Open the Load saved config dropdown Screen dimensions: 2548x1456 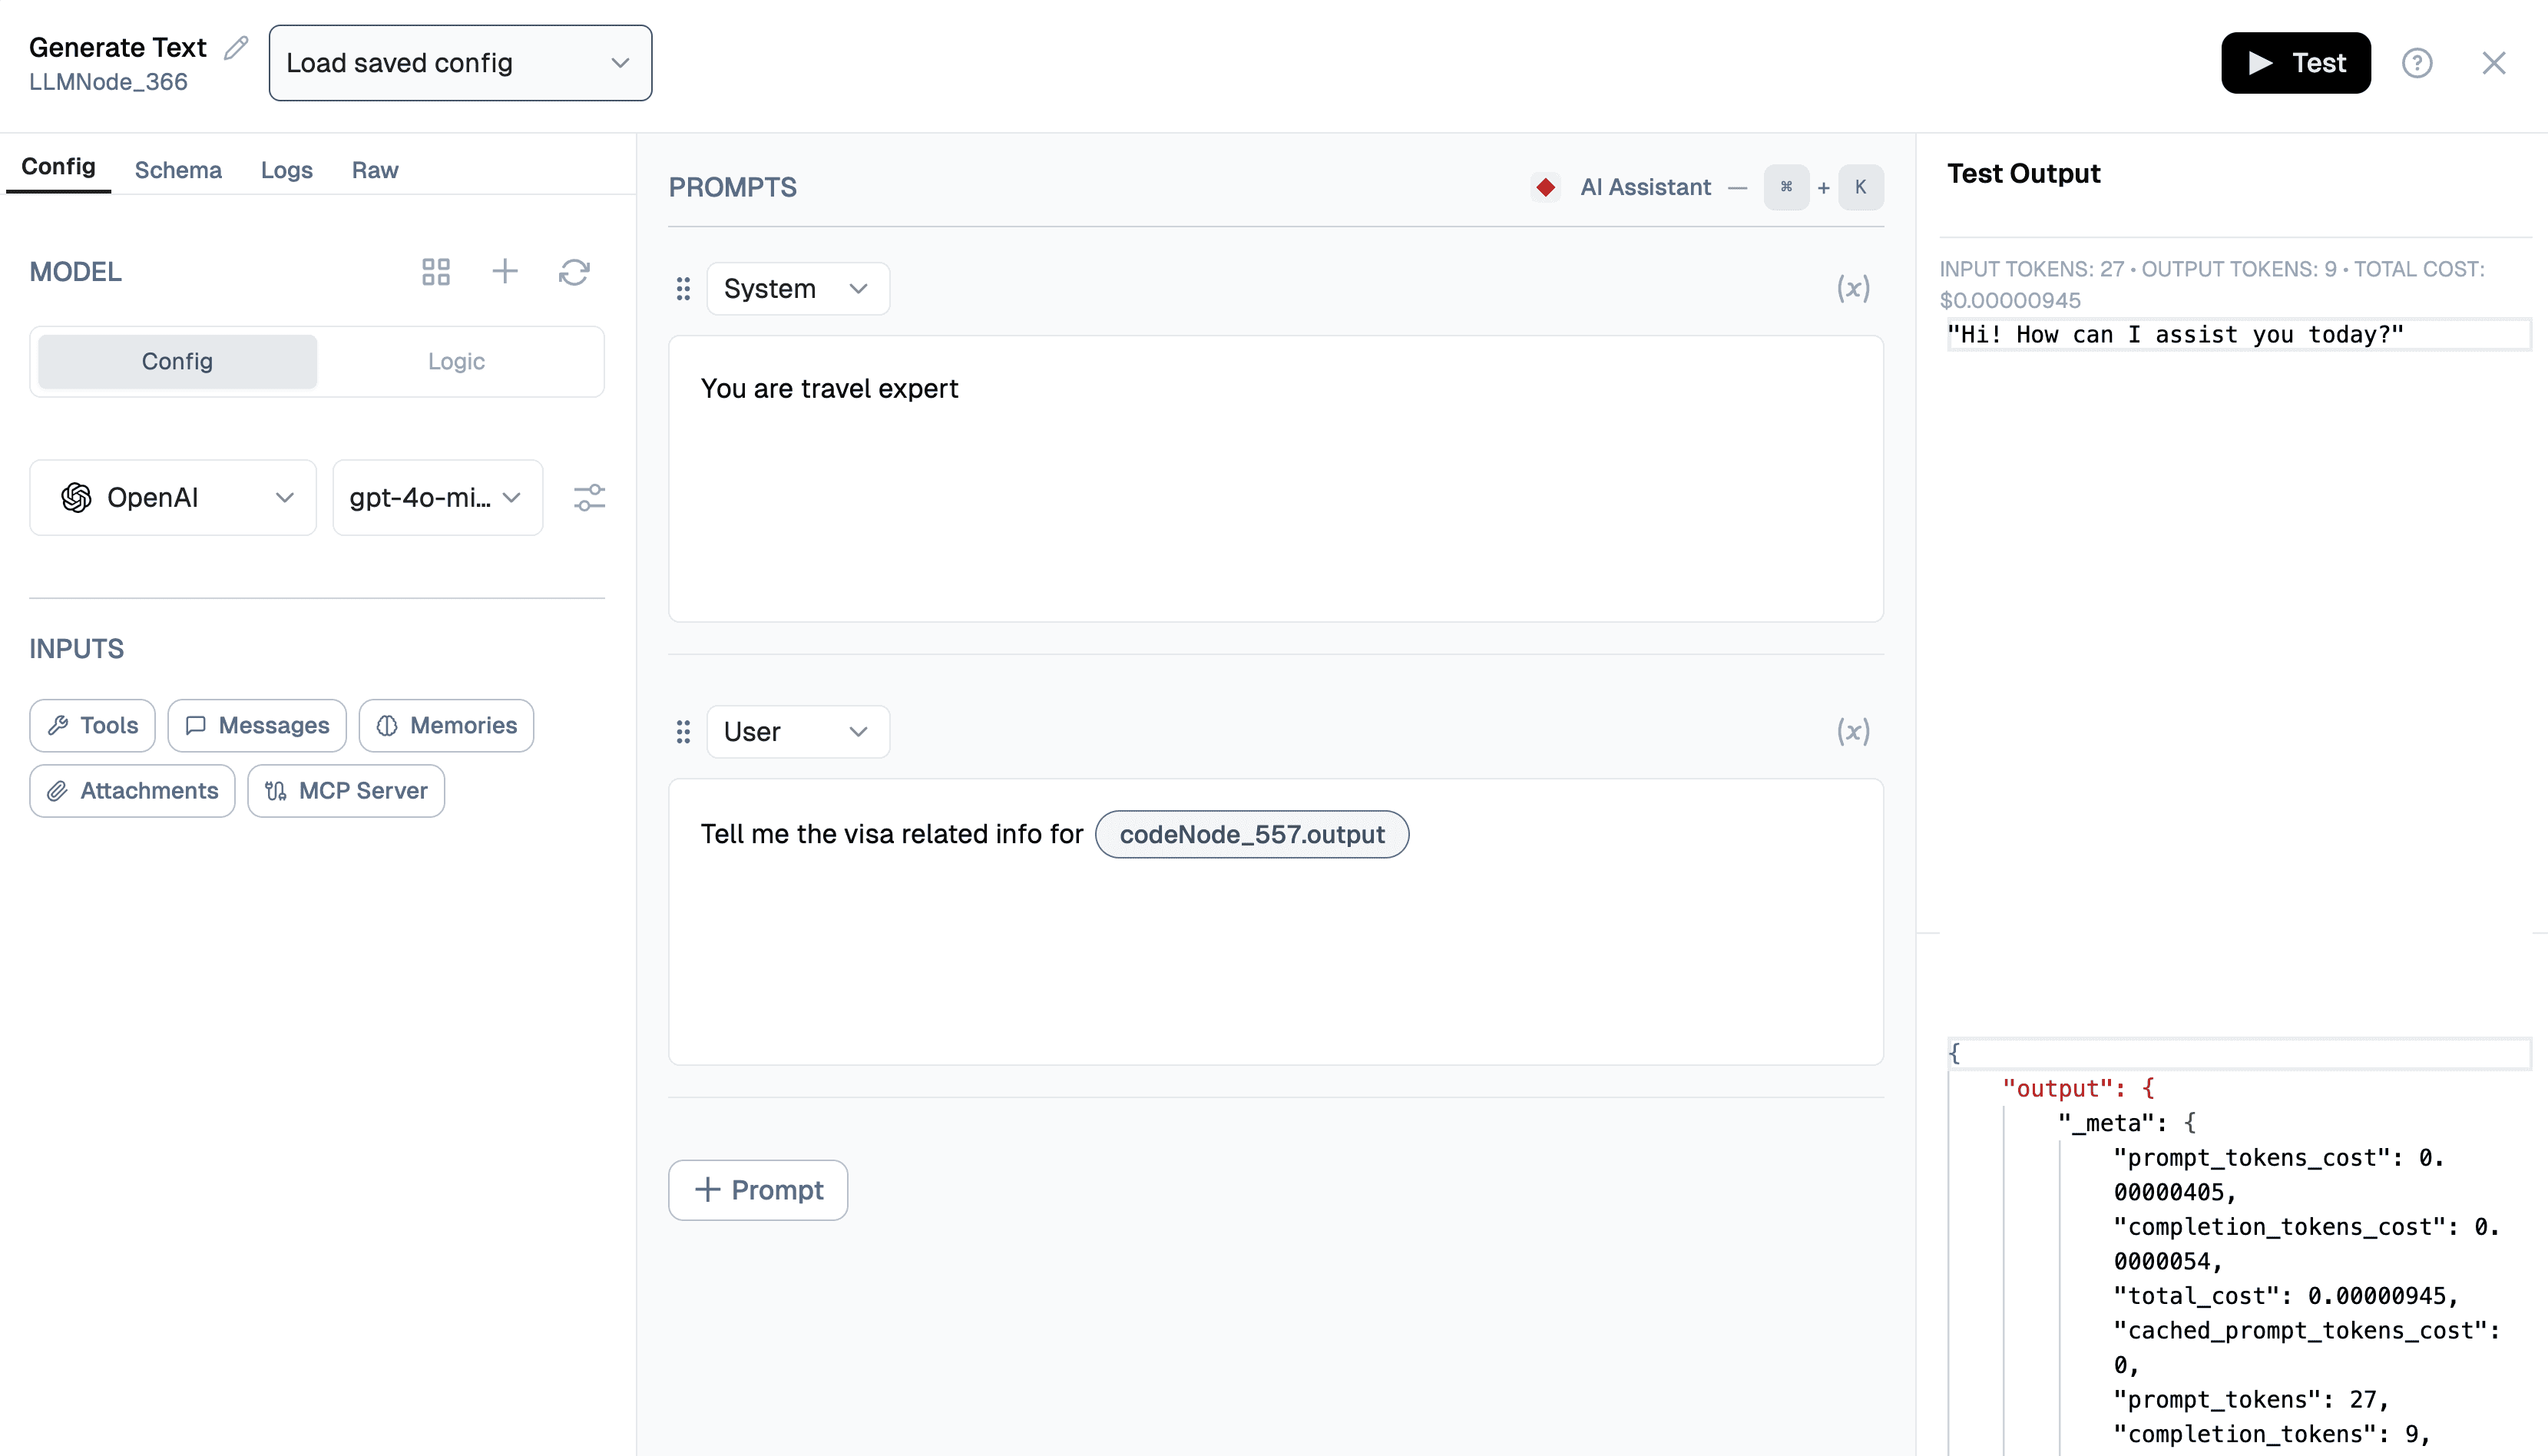pyautogui.click(x=459, y=62)
